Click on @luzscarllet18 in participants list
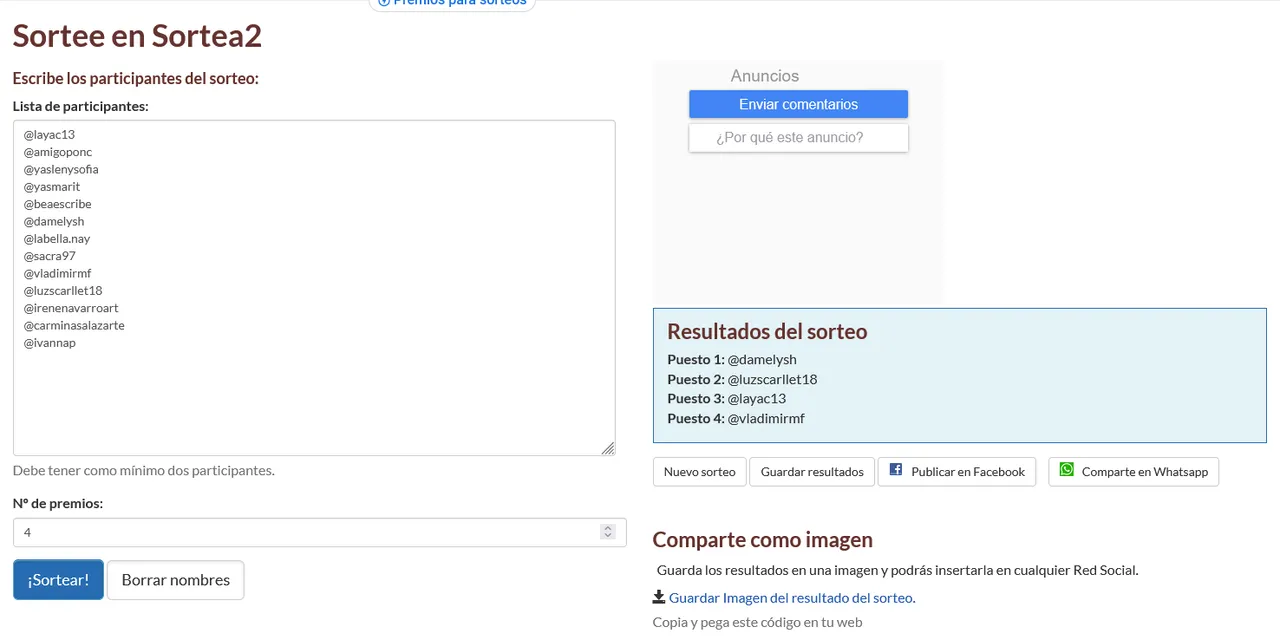This screenshot has height=640, width=1280. [63, 291]
